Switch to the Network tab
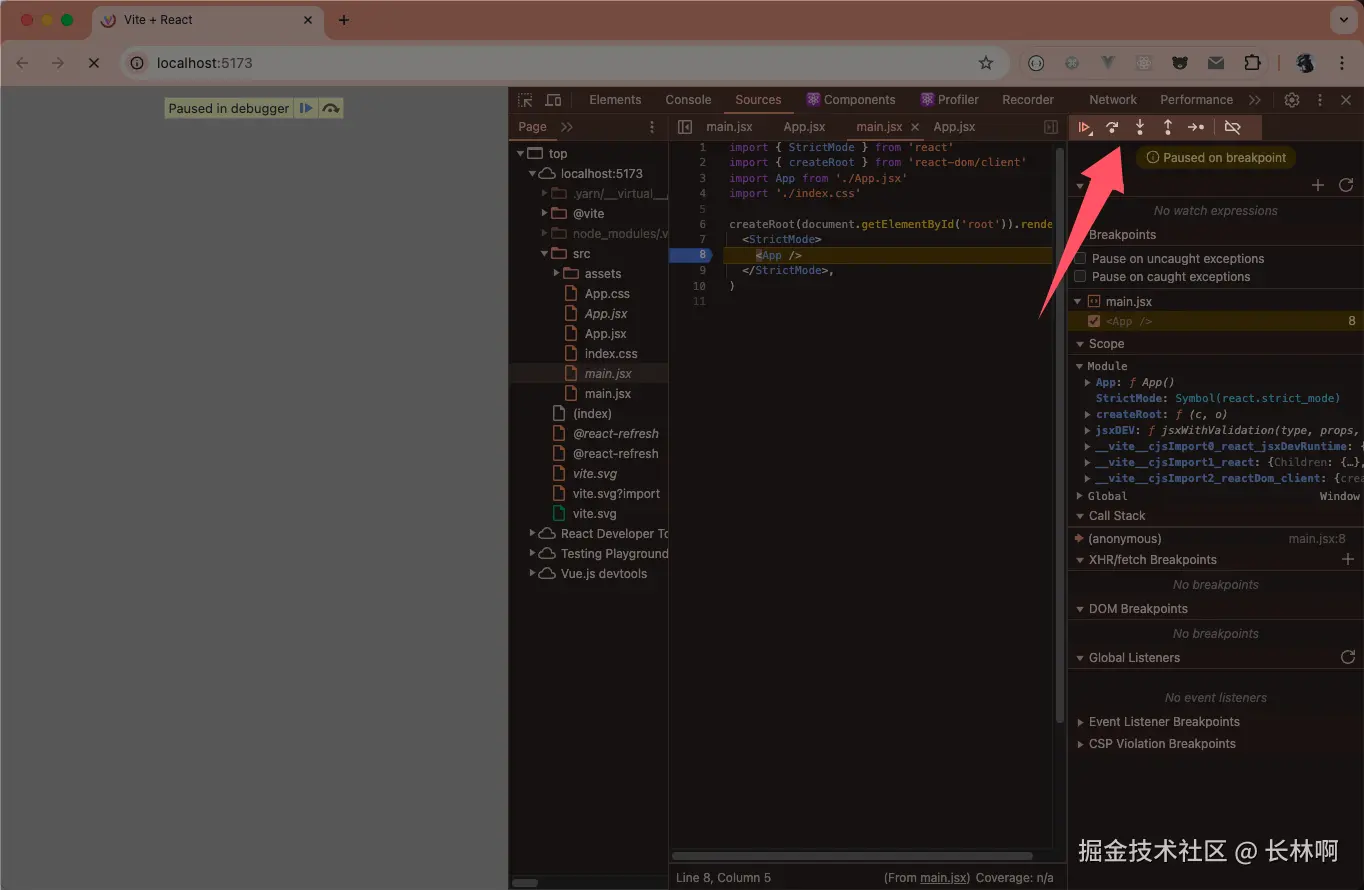Screen dimensions: 1364x890 [x=1113, y=100]
